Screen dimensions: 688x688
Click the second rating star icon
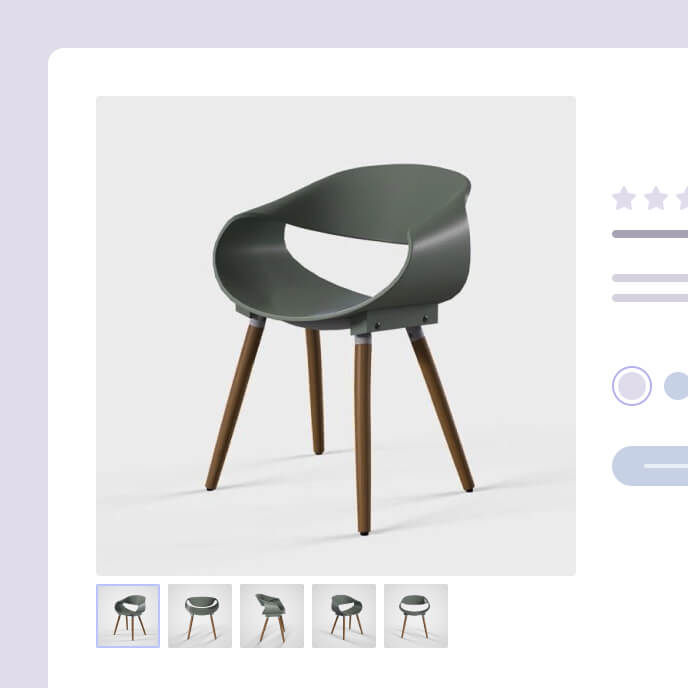coord(656,198)
